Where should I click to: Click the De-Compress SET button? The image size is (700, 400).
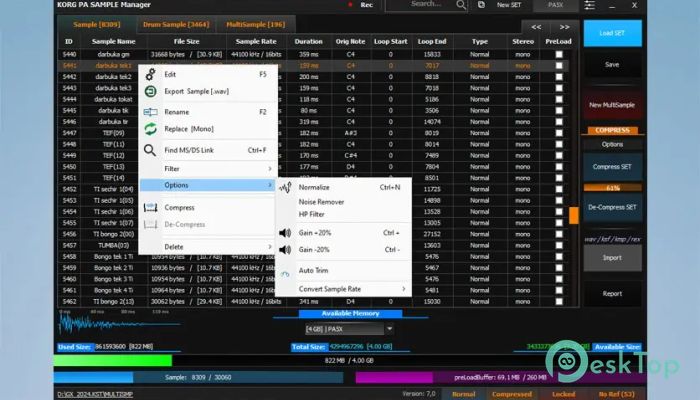pyautogui.click(x=612, y=208)
